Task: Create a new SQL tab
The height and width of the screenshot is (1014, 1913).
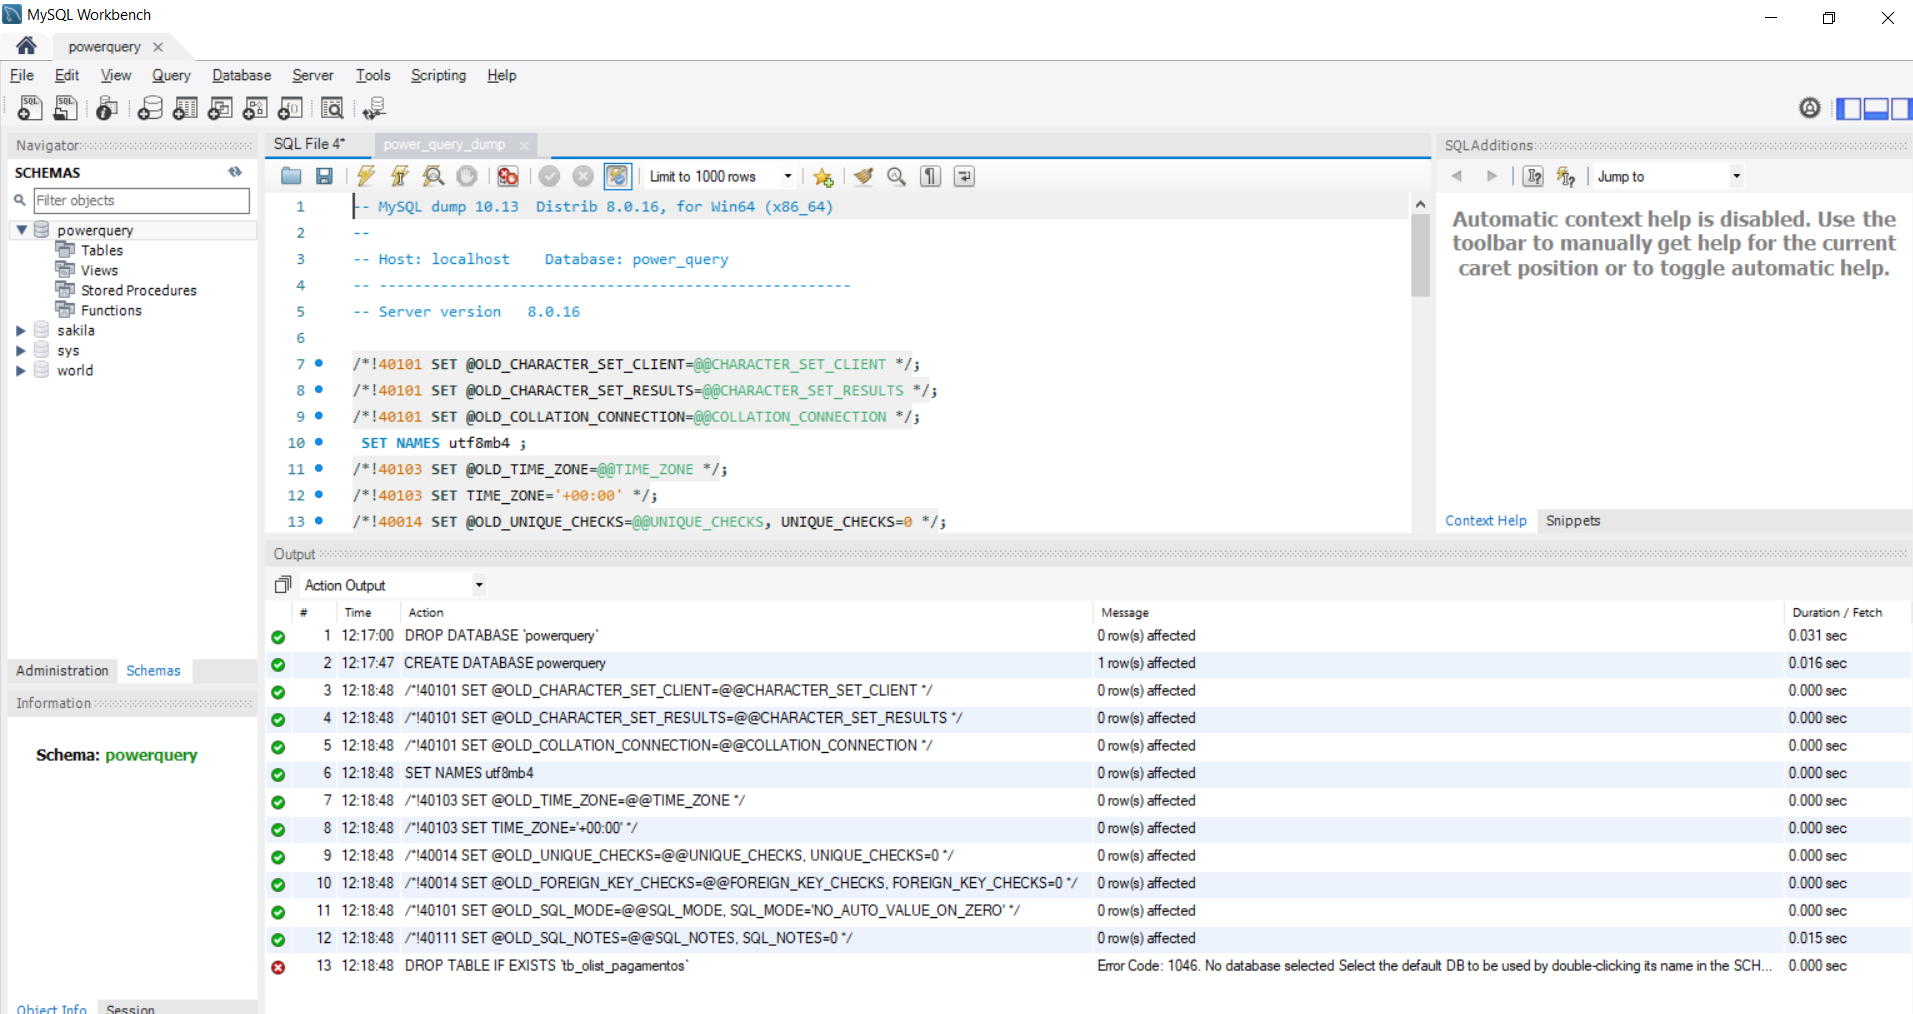Action: coord(30,107)
